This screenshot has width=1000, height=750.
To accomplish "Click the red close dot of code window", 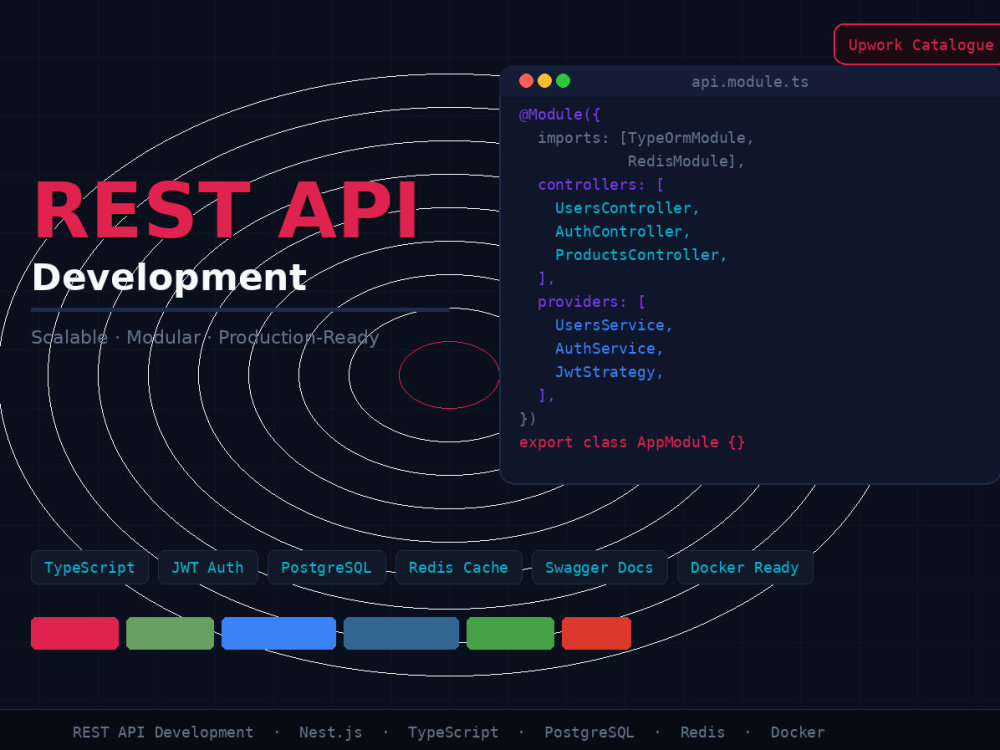I will click(x=526, y=81).
